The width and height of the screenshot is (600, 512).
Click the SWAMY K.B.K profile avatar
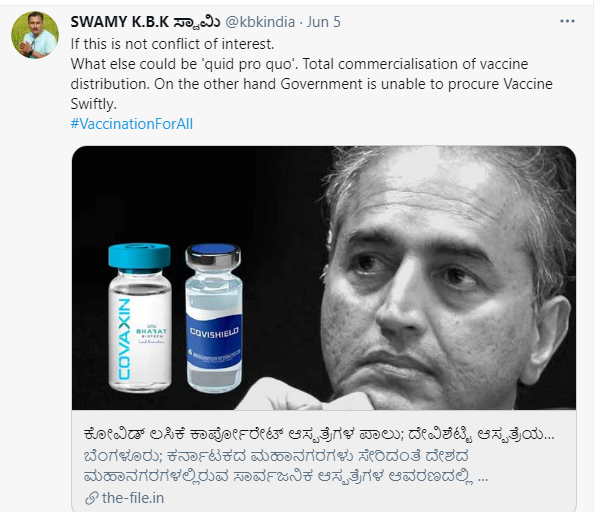[35, 35]
